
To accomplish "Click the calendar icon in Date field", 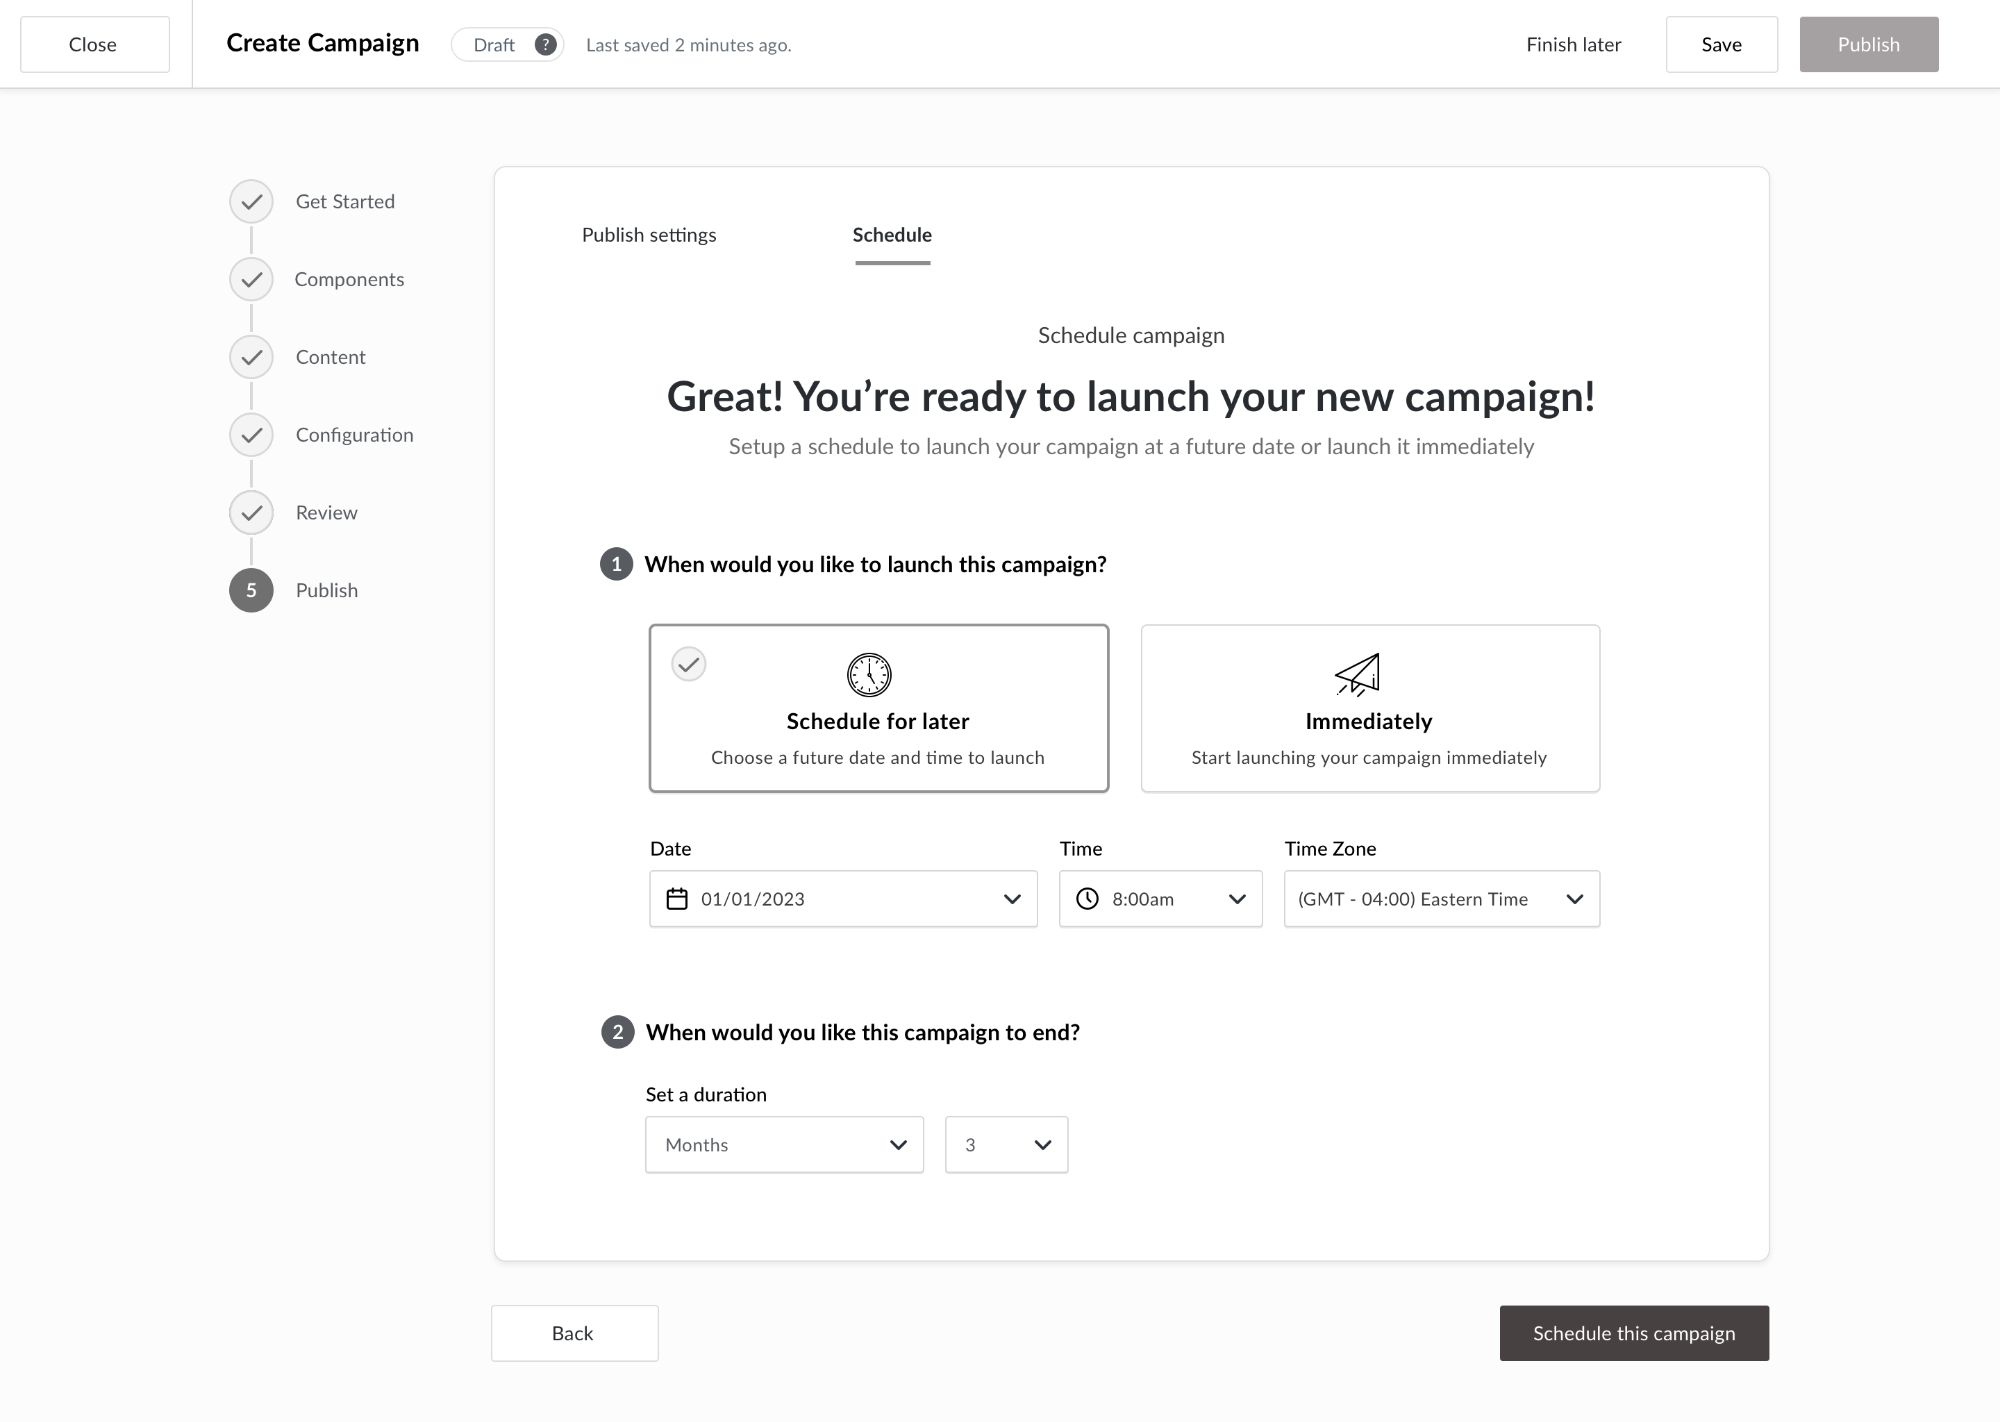I will click(677, 899).
